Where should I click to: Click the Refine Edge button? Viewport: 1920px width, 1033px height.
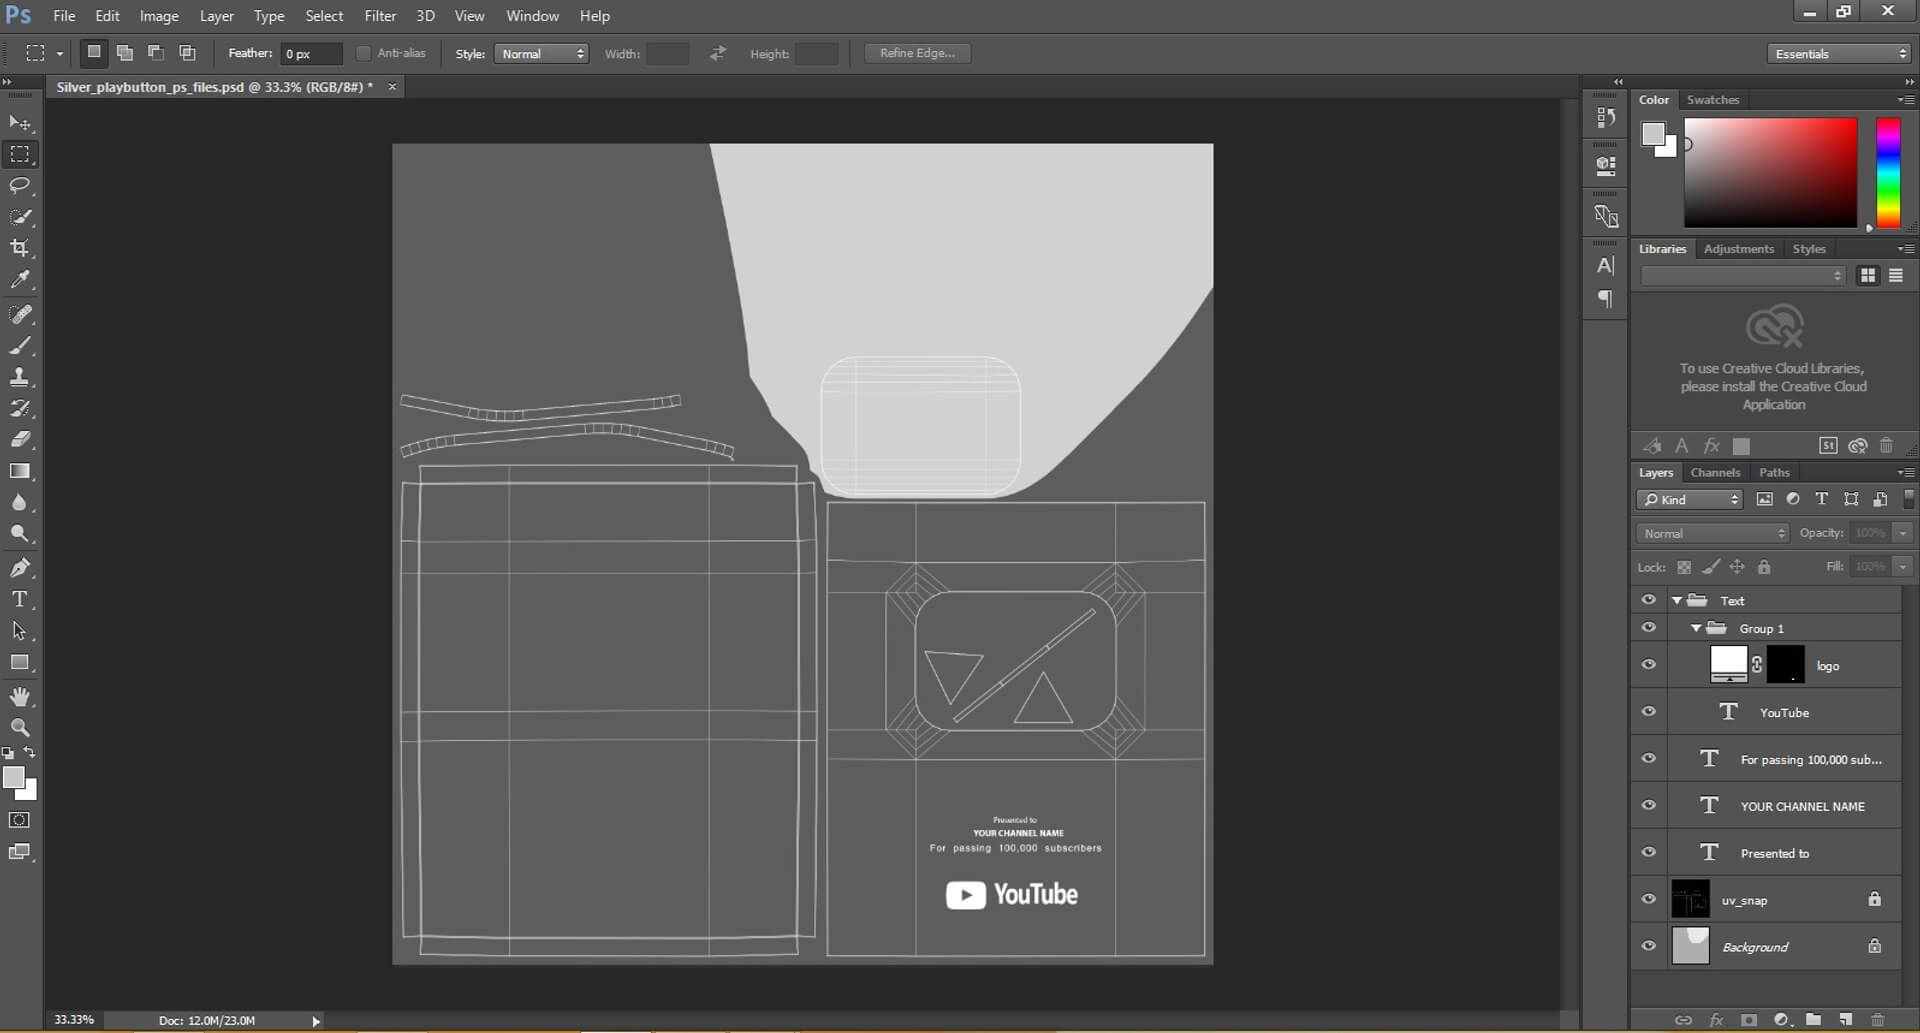[x=917, y=53]
